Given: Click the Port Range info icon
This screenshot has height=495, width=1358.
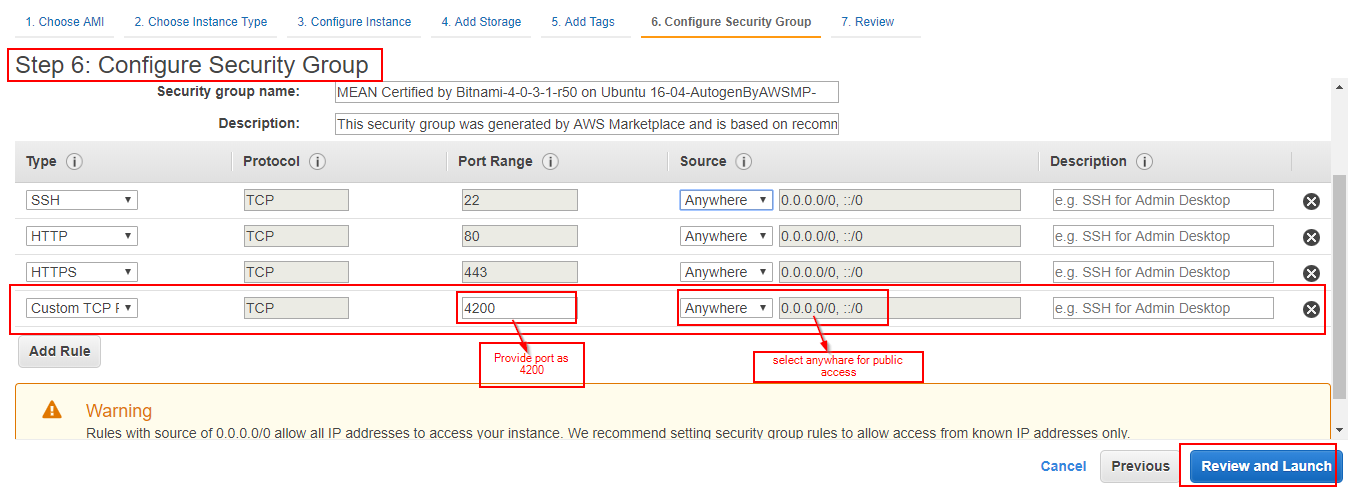Looking at the screenshot, I should 550,162.
